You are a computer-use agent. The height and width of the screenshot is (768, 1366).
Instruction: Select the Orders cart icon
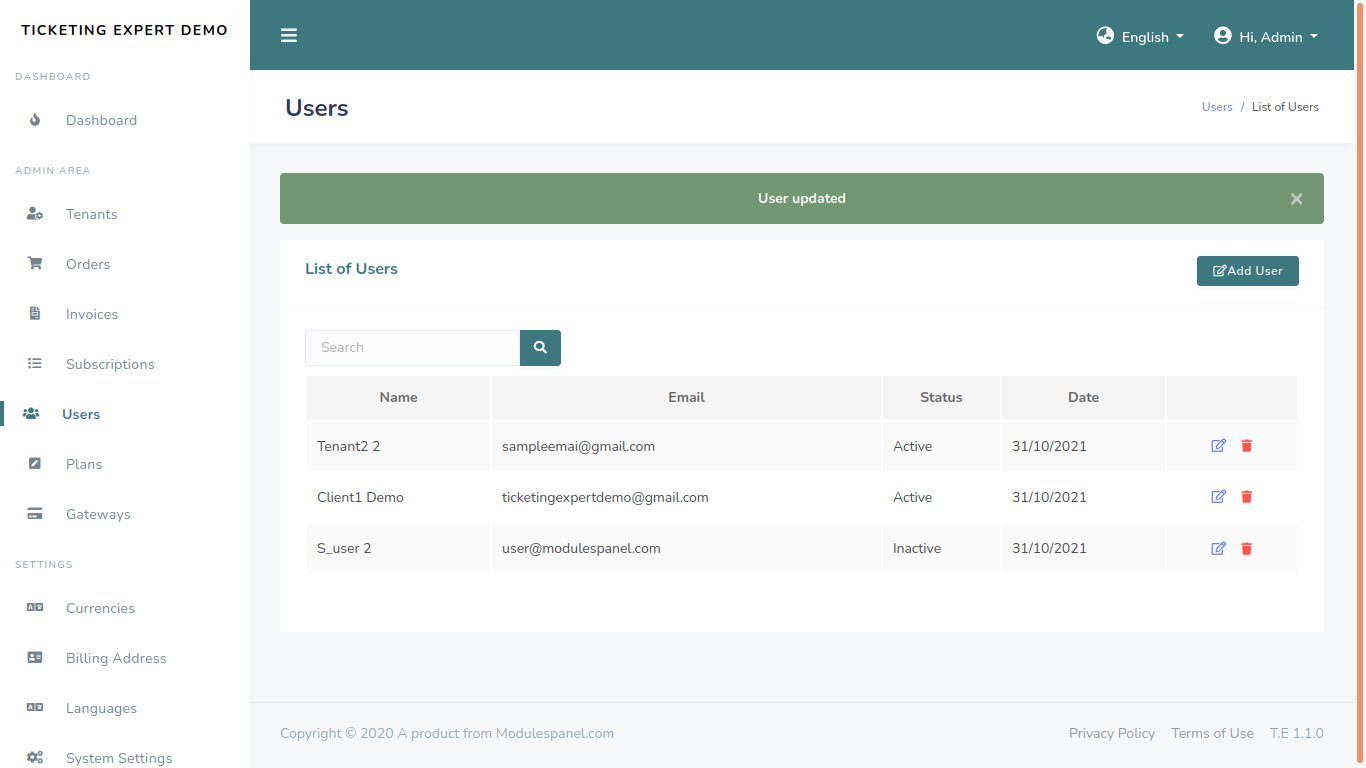(x=35, y=263)
